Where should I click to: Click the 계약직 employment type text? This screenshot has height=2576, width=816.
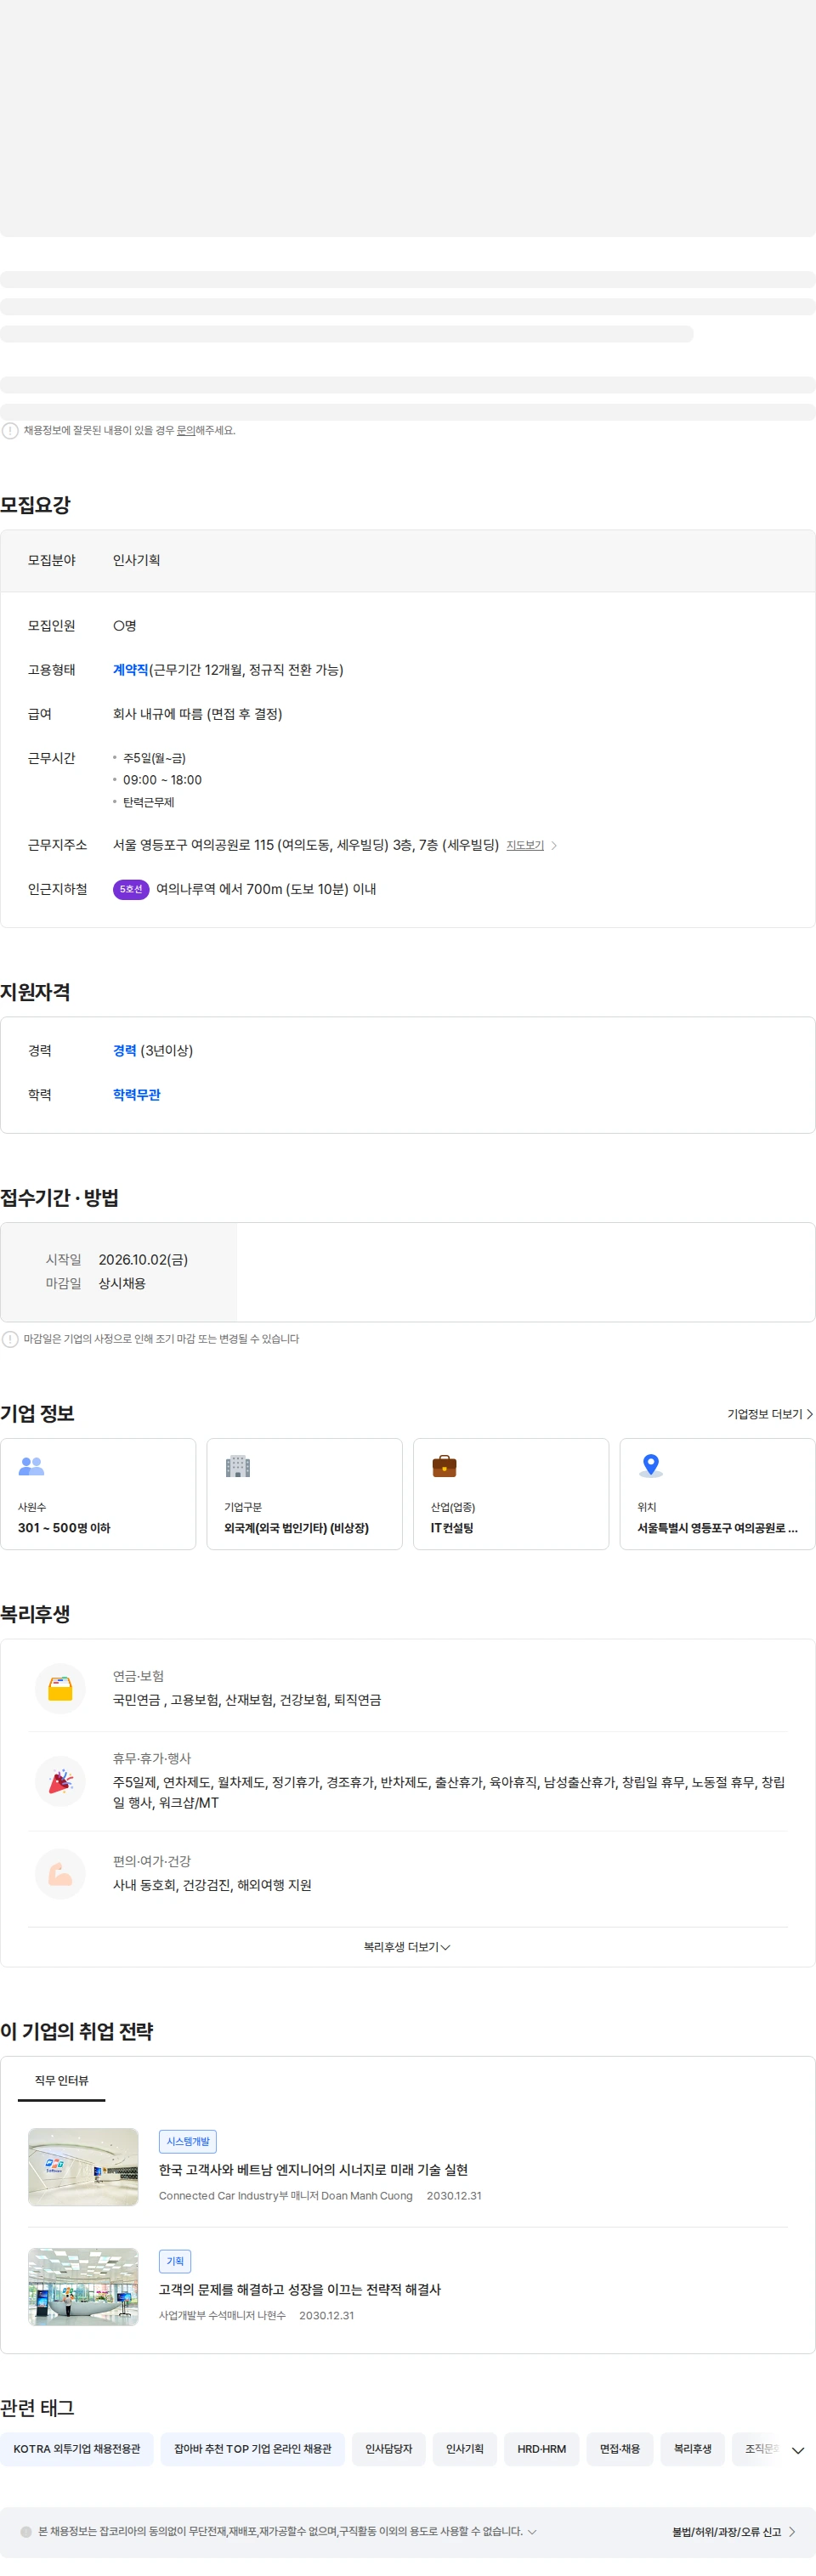point(130,670)
